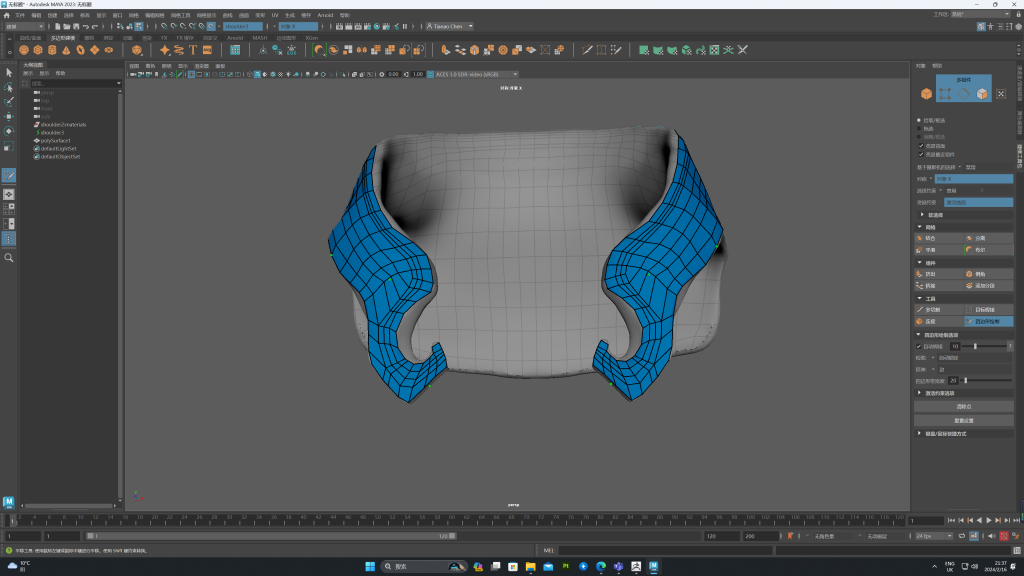Create a polygon cube from the shelf
Screen dimensions: 1024x576
38,50
